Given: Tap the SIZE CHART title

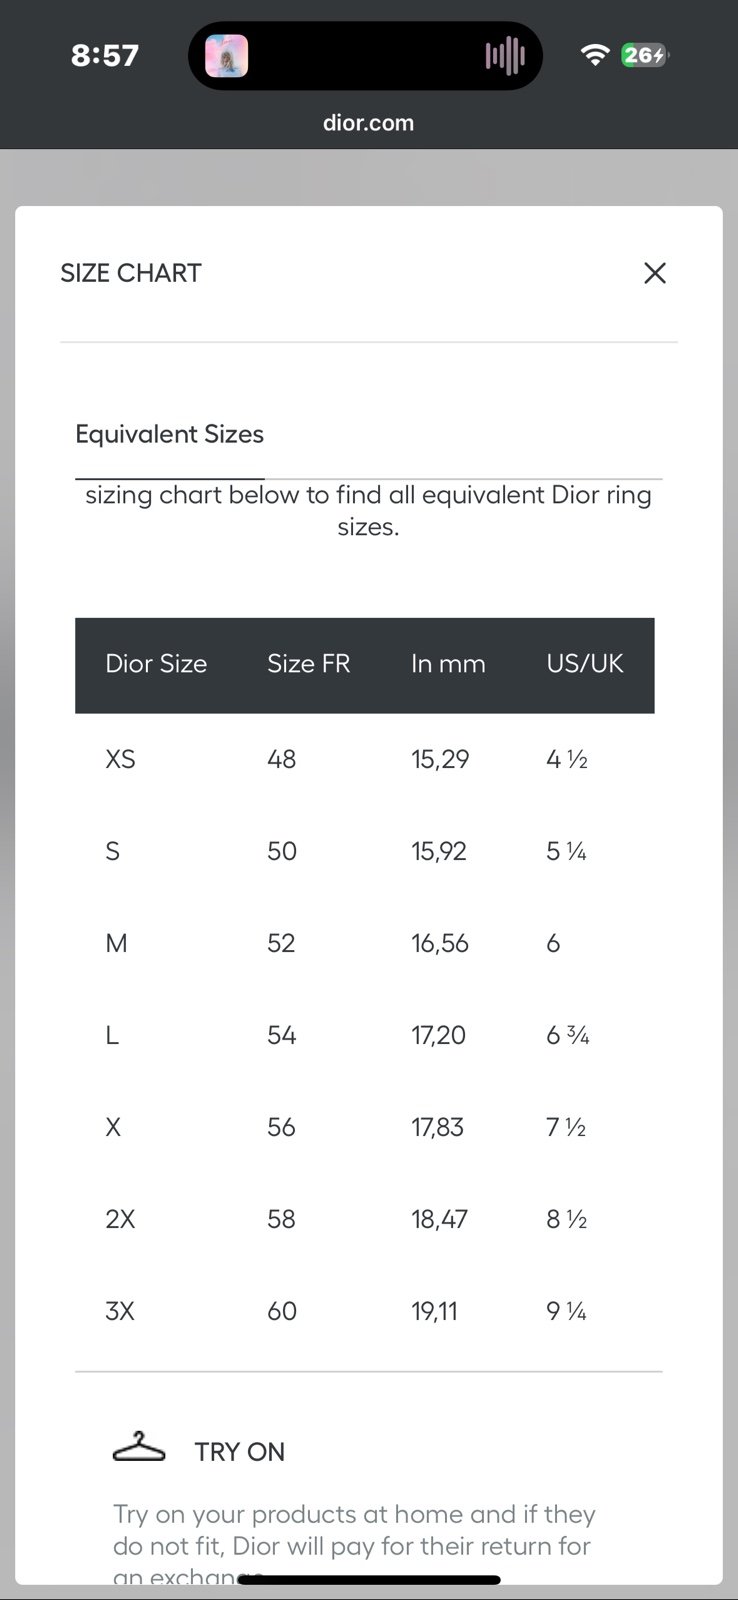Looking at the screenshot, I should coord(131,273).
